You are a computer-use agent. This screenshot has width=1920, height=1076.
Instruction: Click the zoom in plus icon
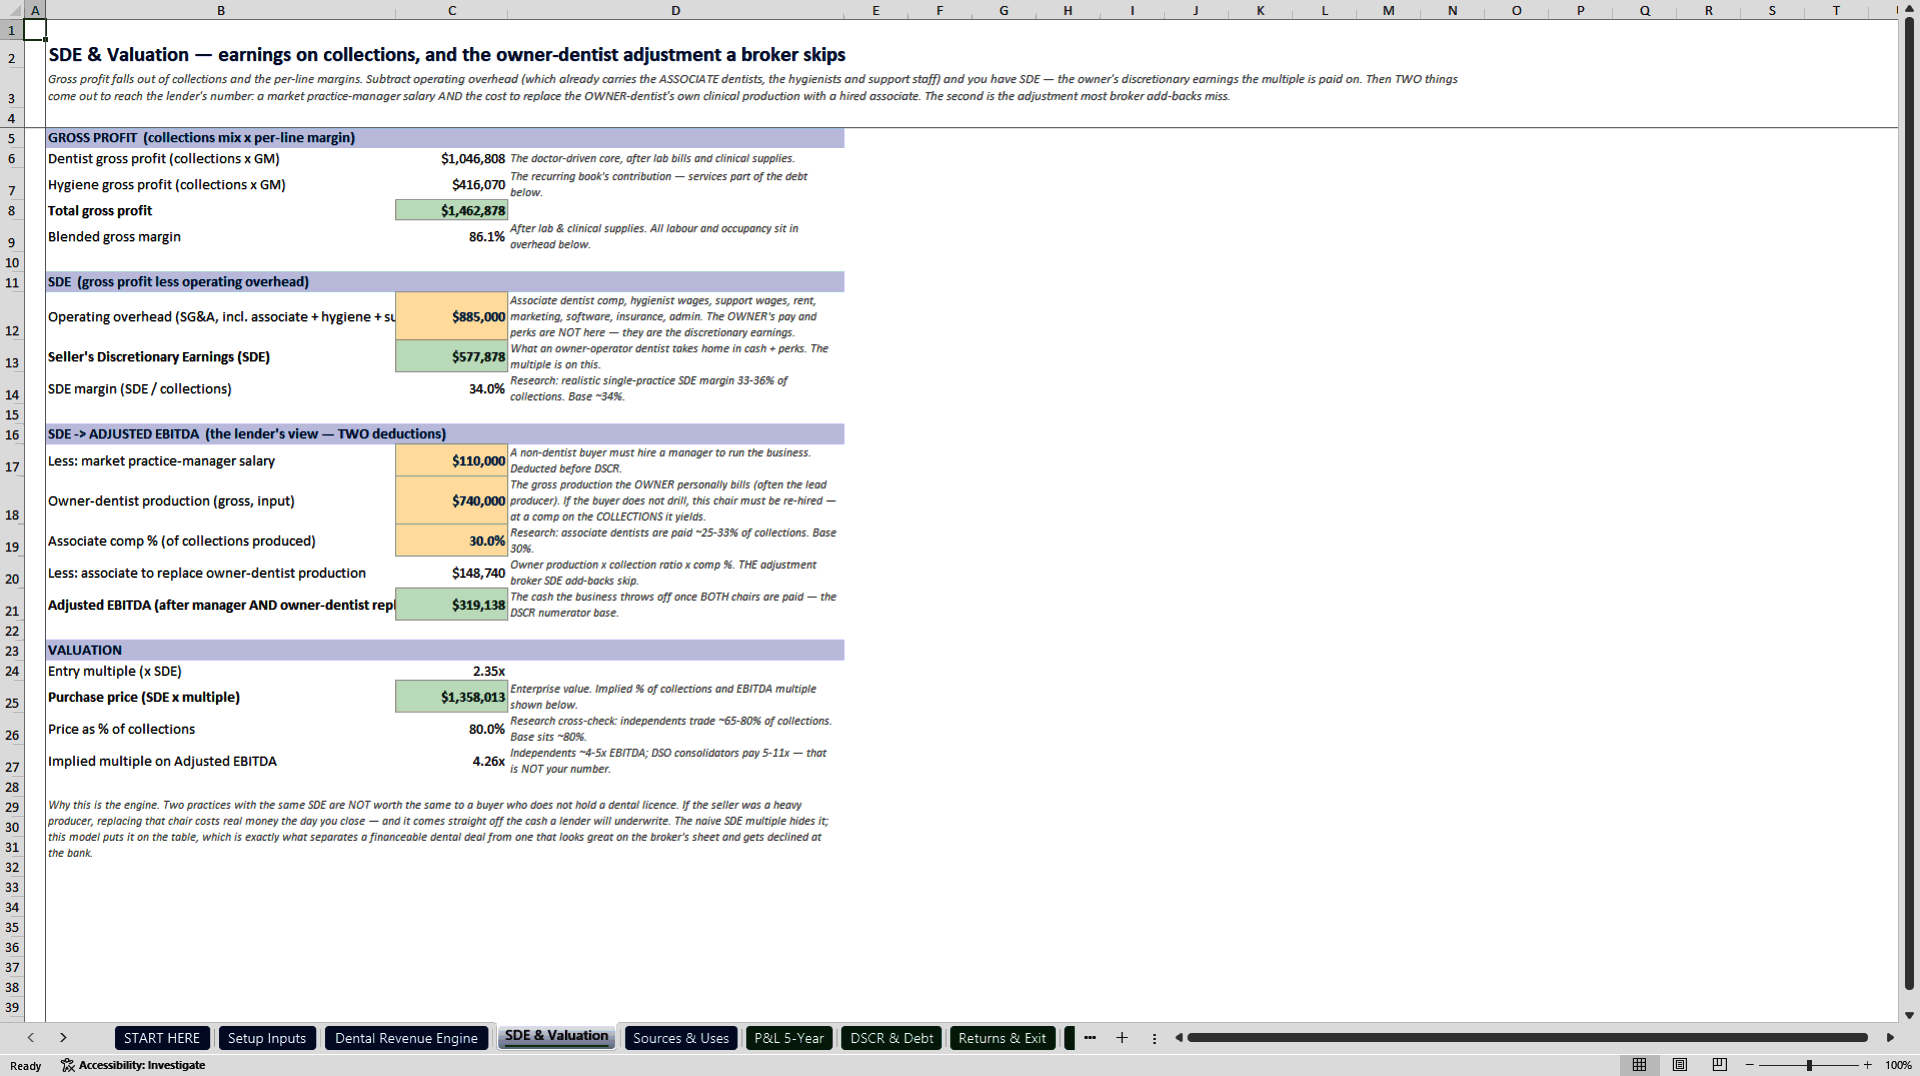(x=1867, y=1065)
